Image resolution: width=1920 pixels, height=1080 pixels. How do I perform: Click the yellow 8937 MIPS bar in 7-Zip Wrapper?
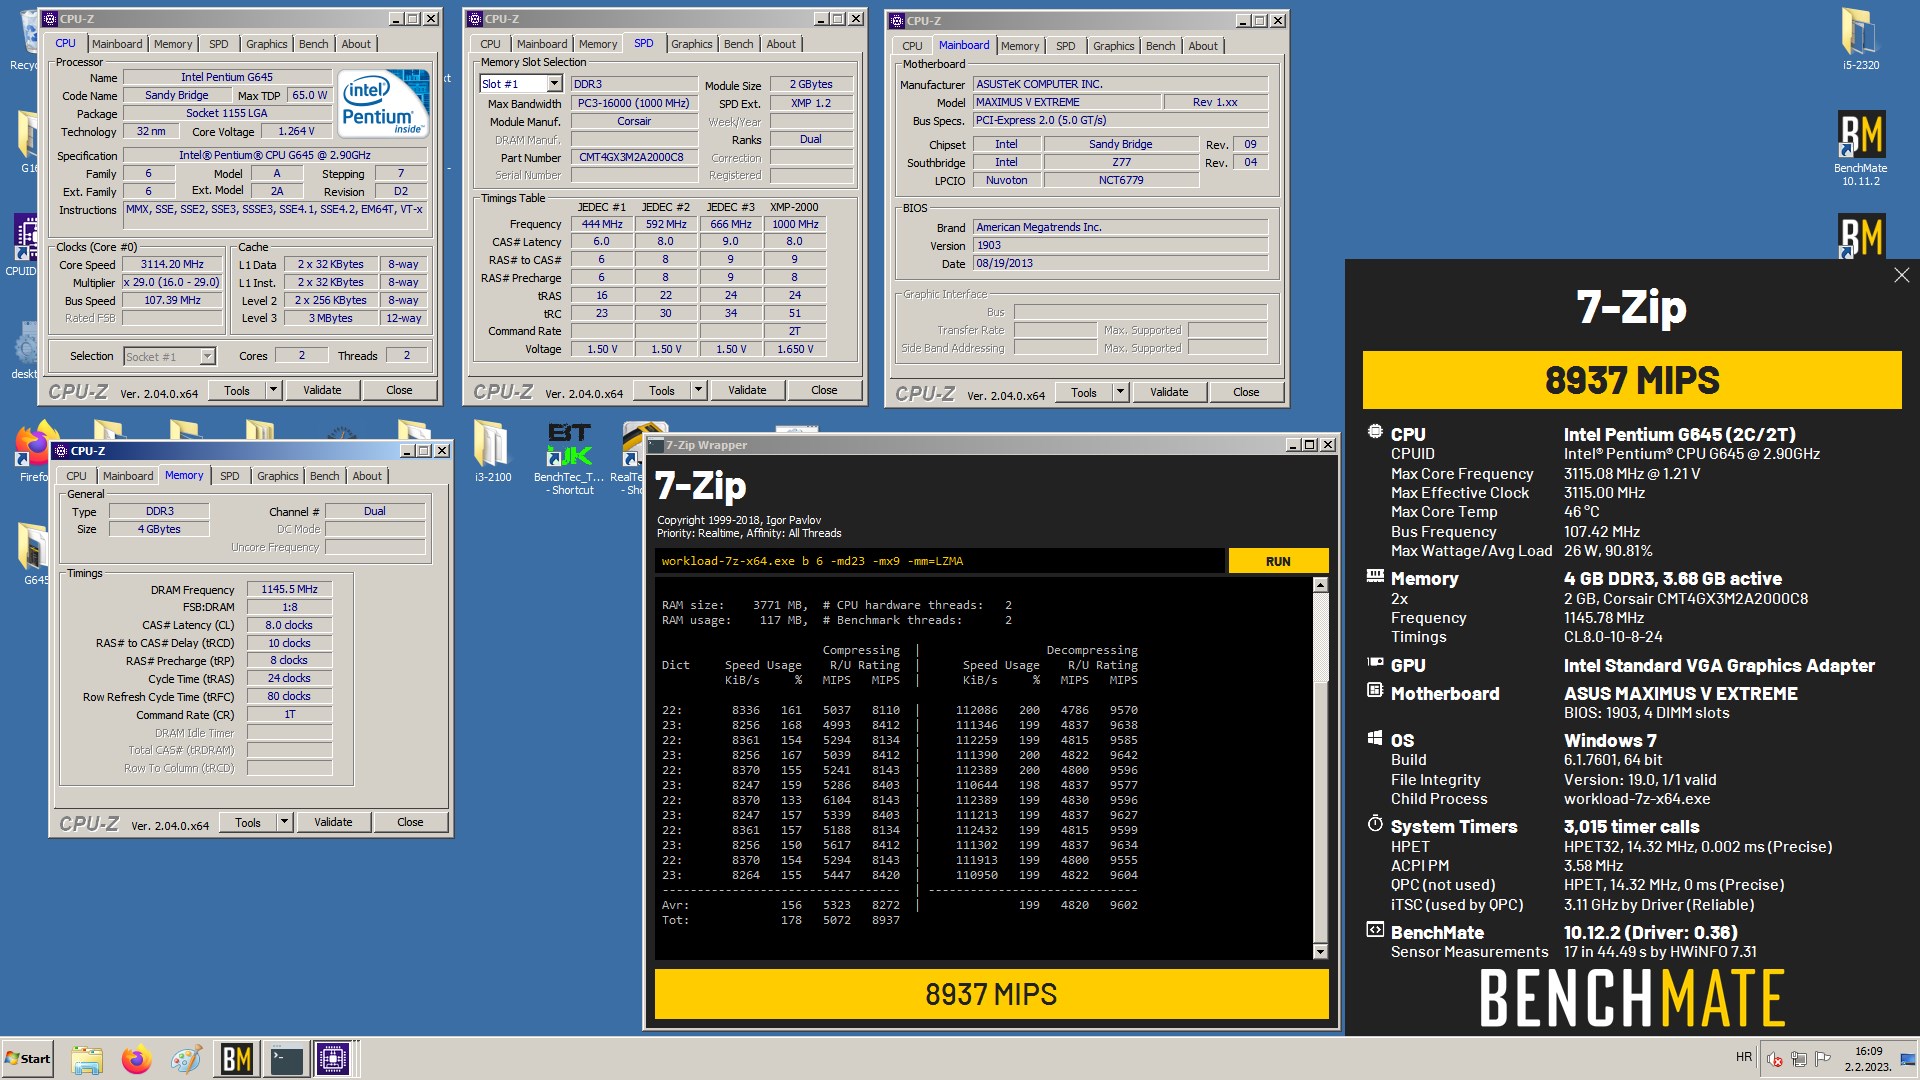(991, 994)
